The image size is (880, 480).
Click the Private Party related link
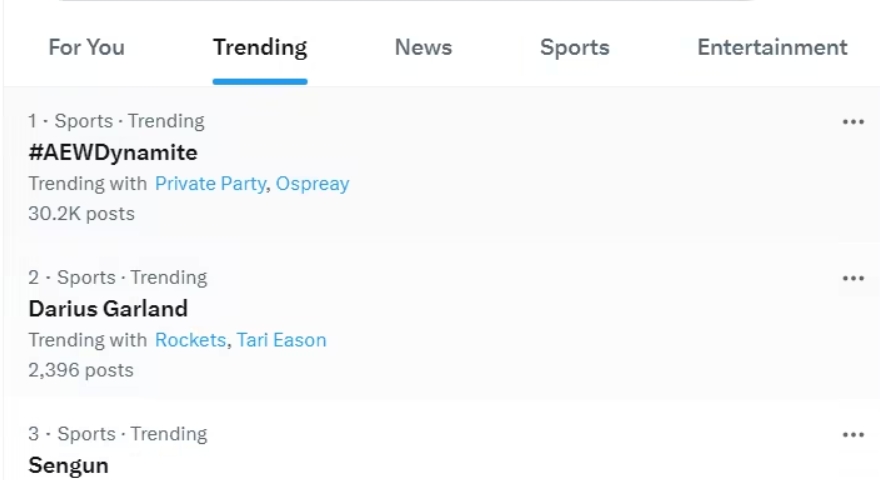(210, 184)
